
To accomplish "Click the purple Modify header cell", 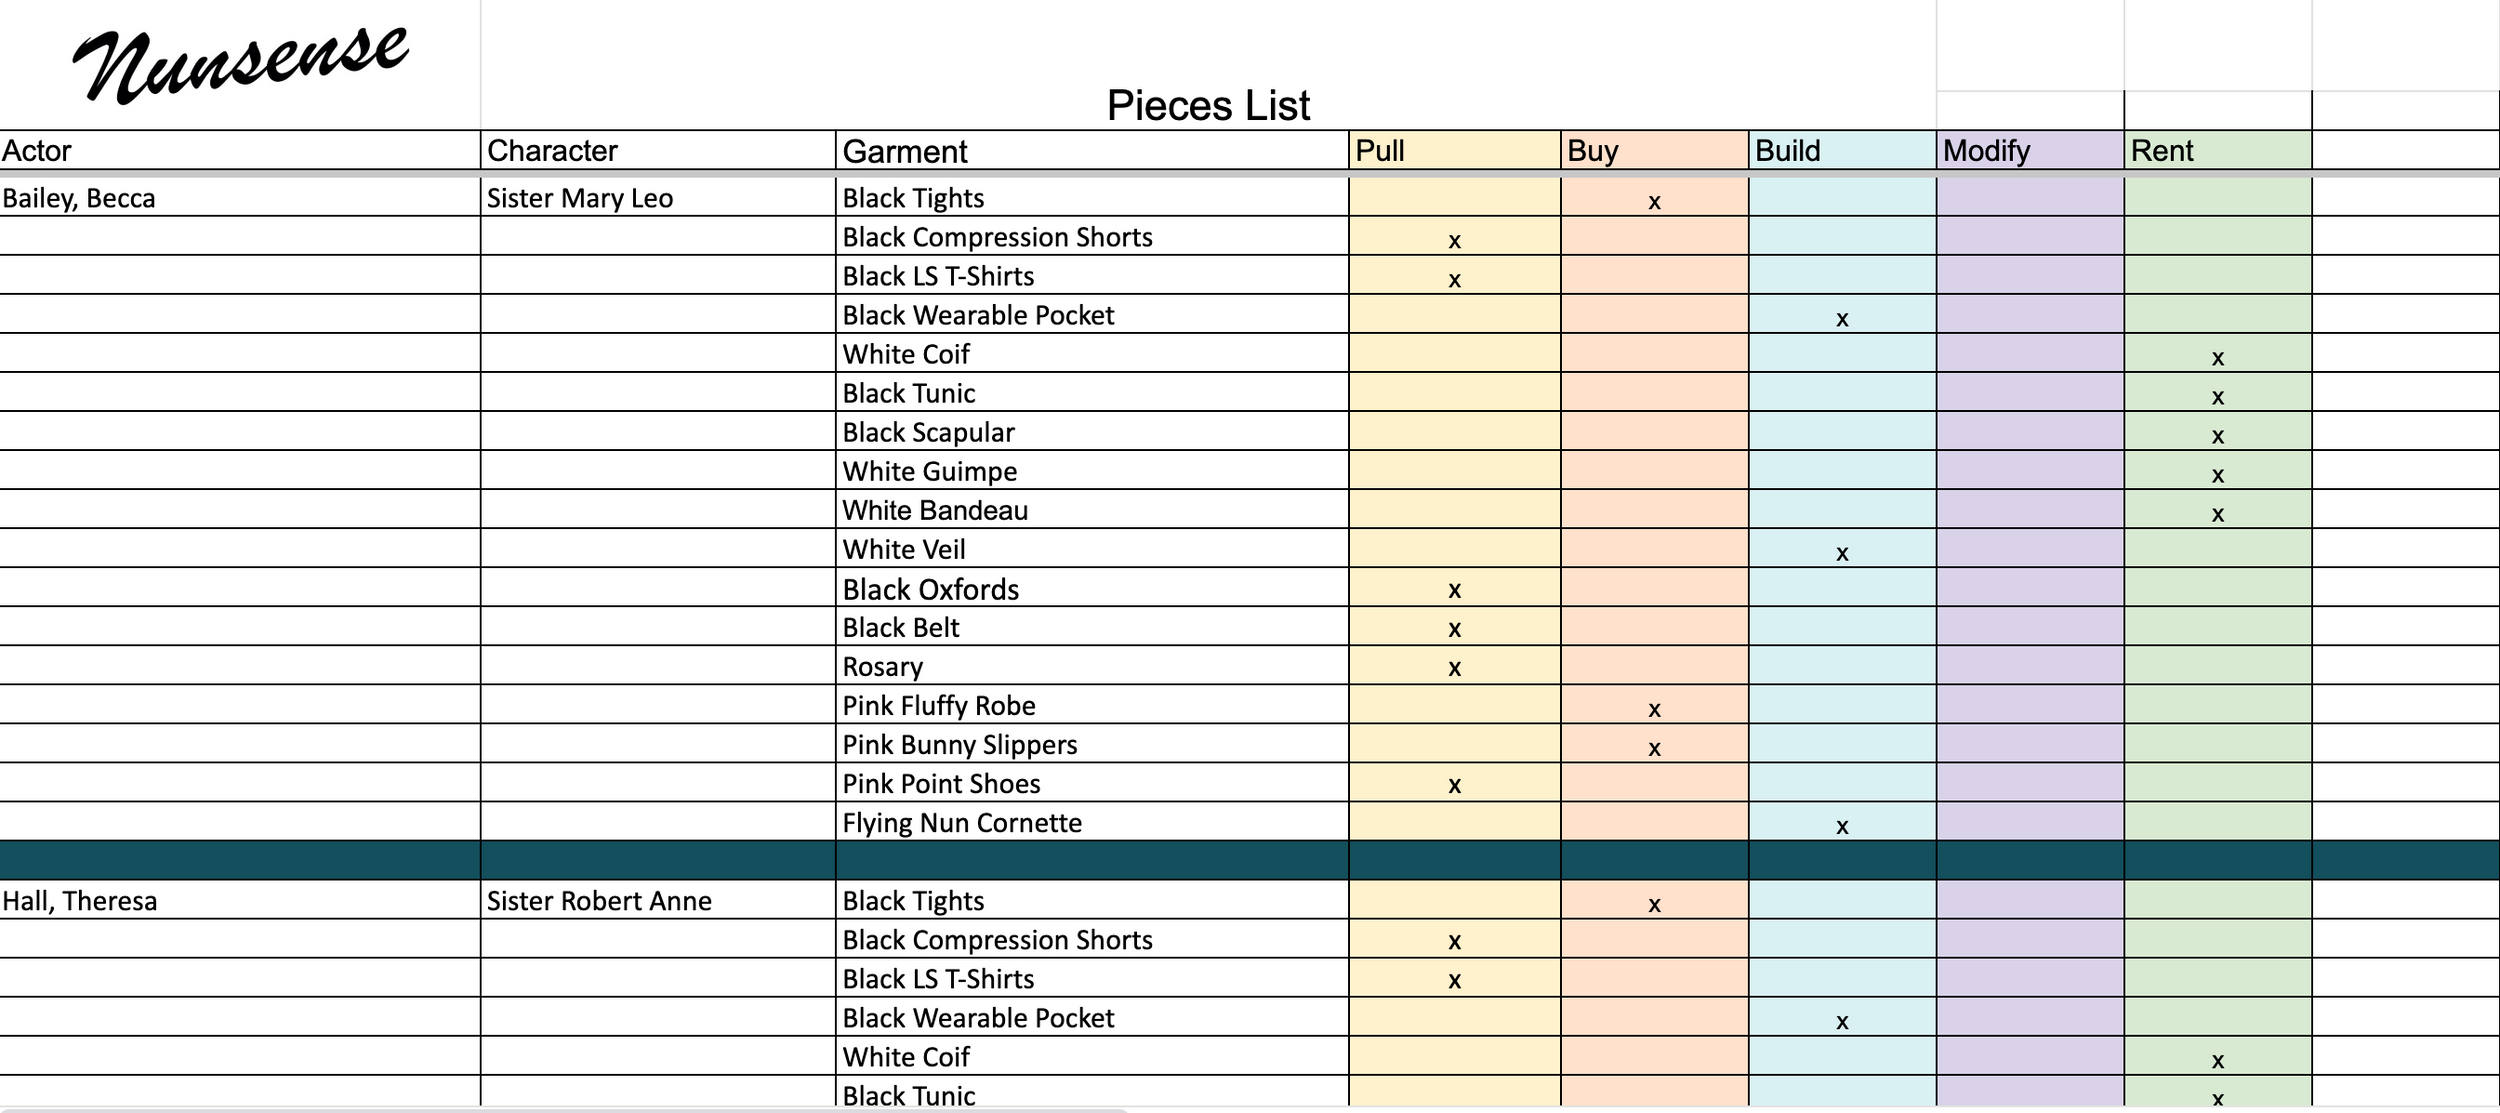I will [2030, 150].
